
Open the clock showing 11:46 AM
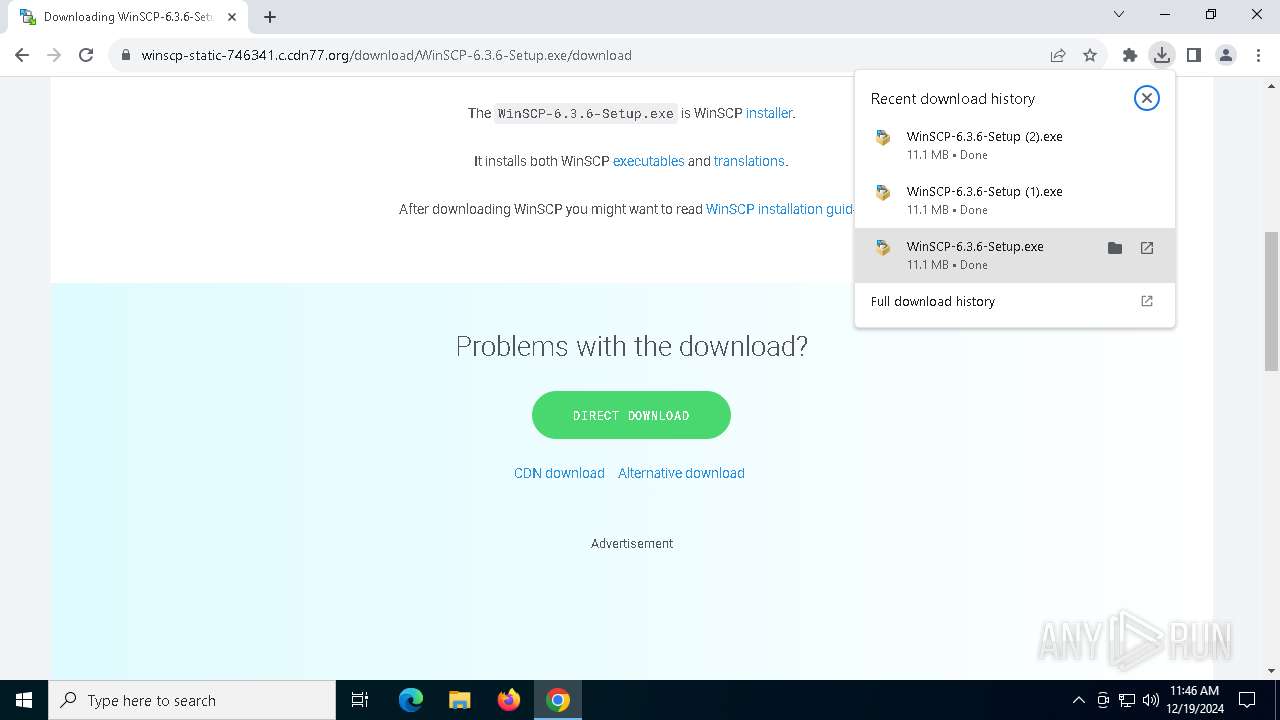coord(1194,700)
